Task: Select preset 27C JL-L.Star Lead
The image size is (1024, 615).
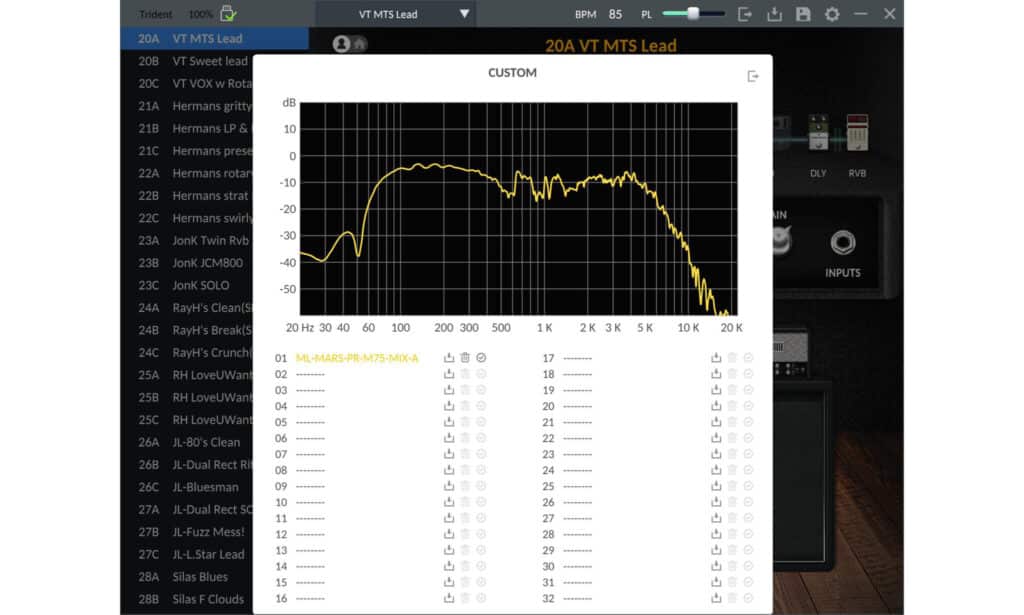Action: (x=191, y=554)
